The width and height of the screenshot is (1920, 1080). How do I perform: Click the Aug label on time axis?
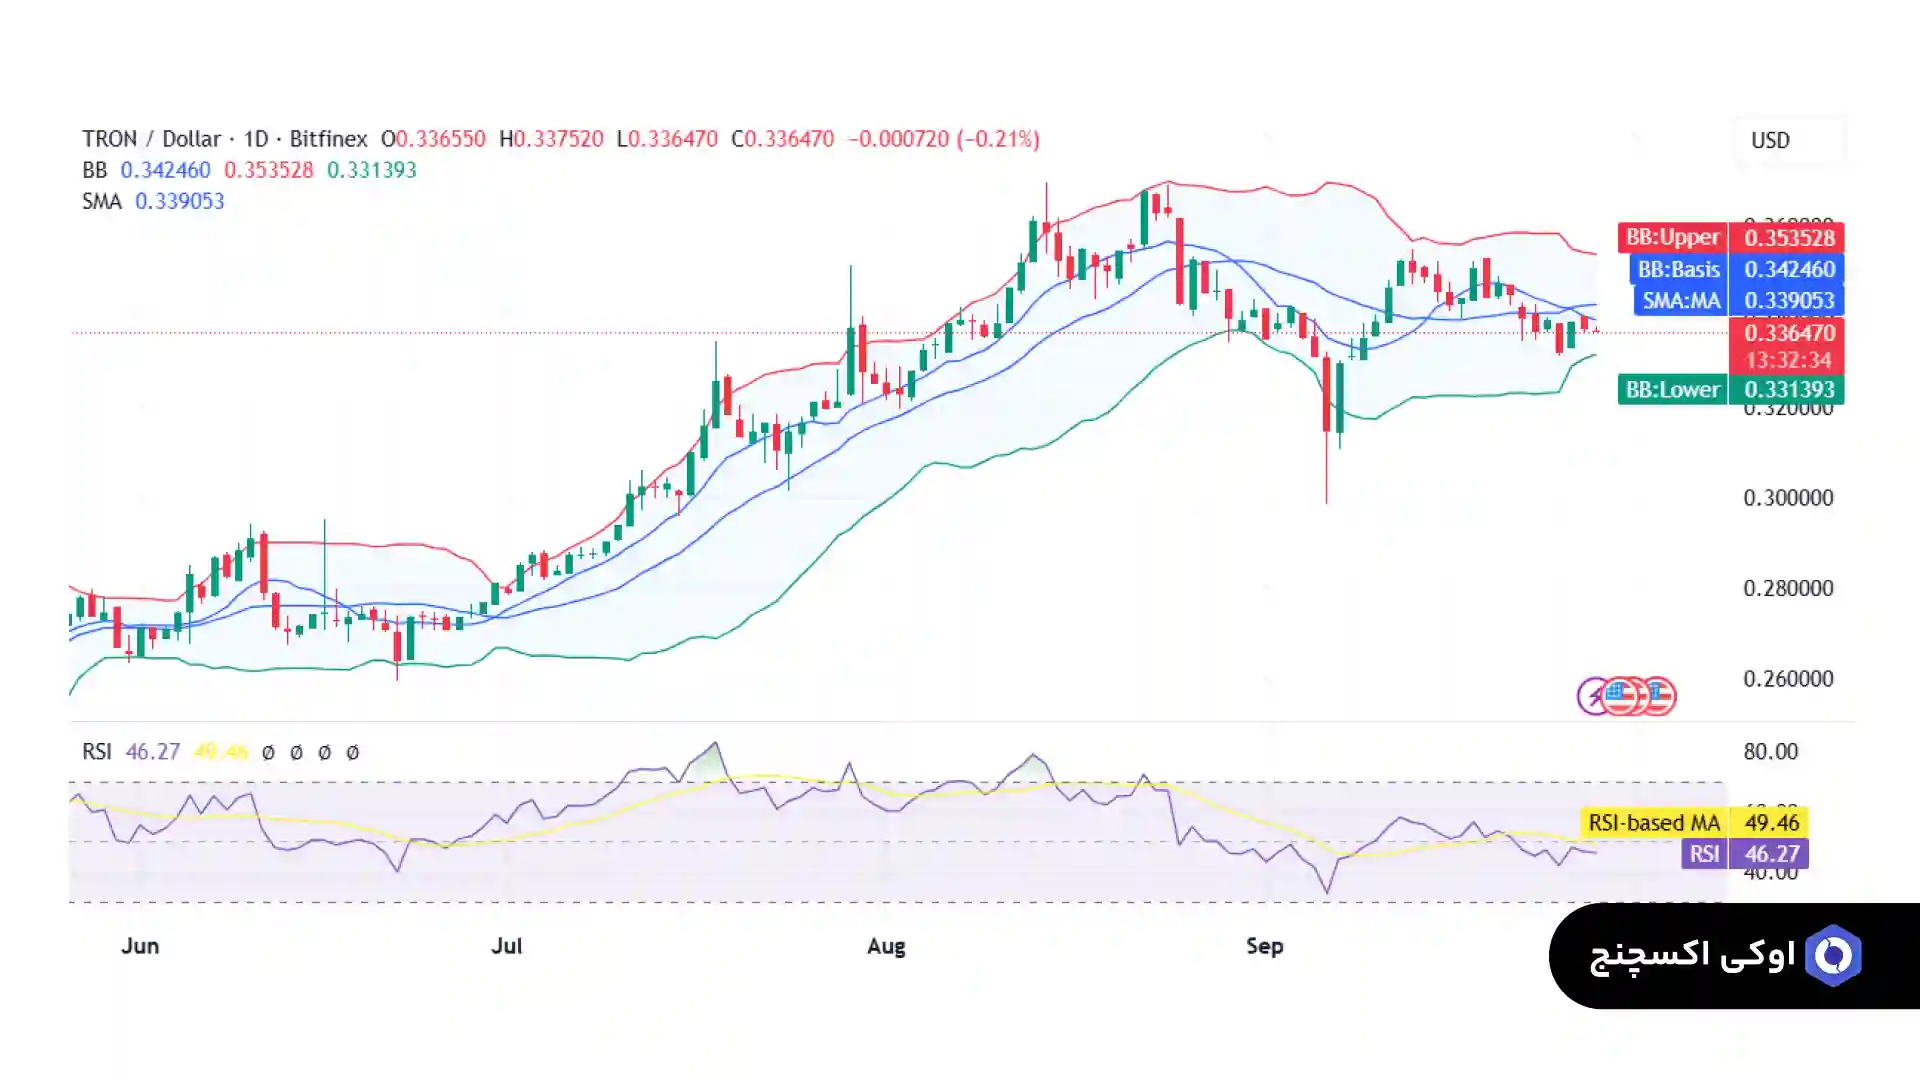coord(885,946)
